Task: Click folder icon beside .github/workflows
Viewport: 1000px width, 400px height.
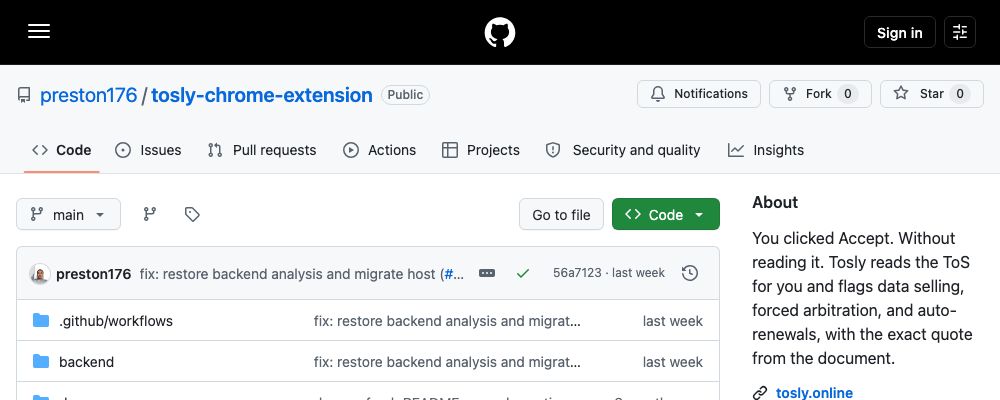Action: [41, 320]
